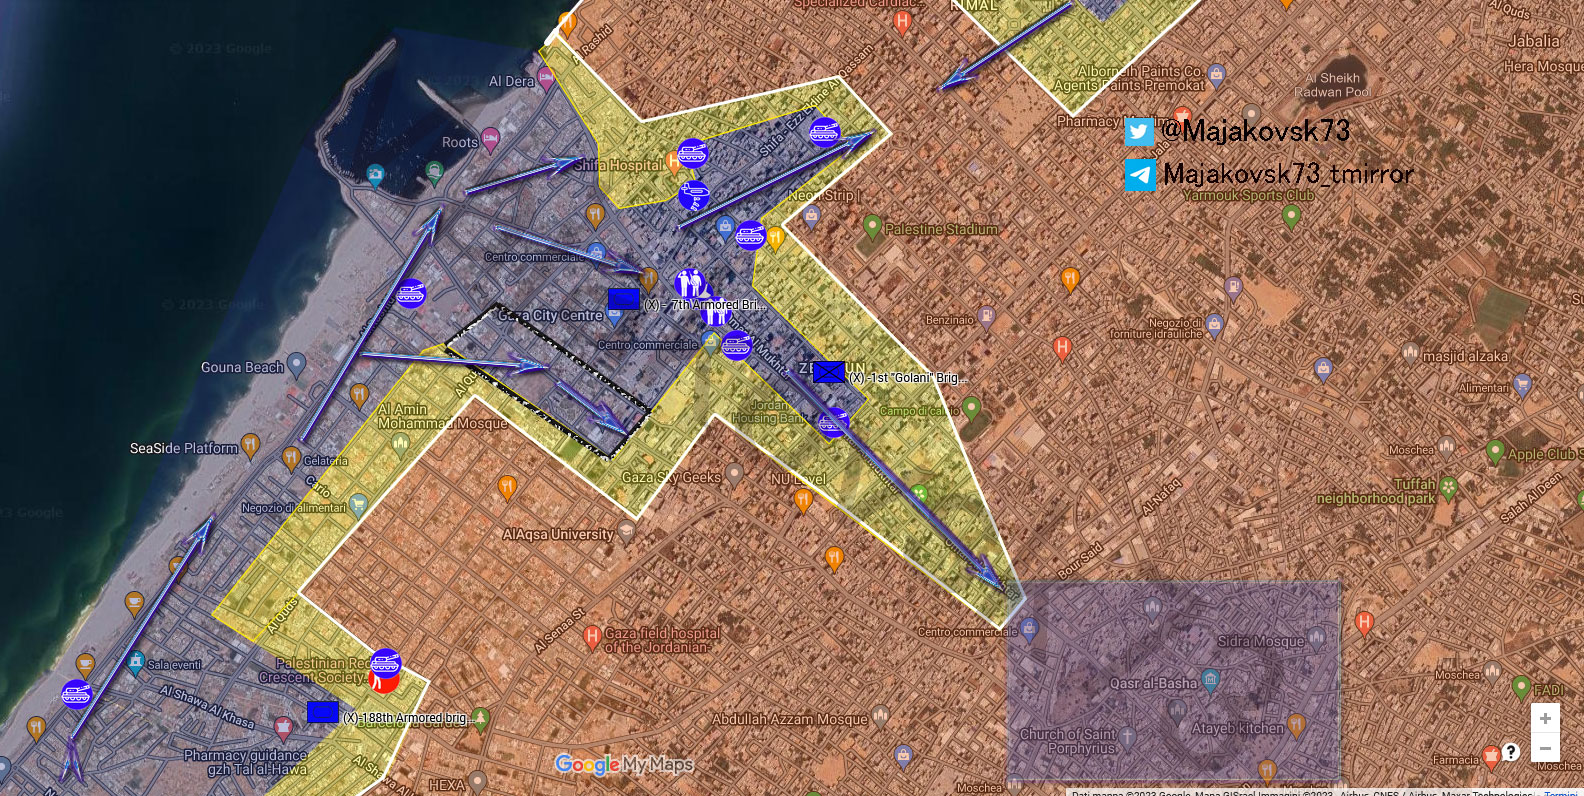Select the artillery marker below Shifa Hospital
The width and height of the screenshot is (1584, 796).
click(693, 194)
